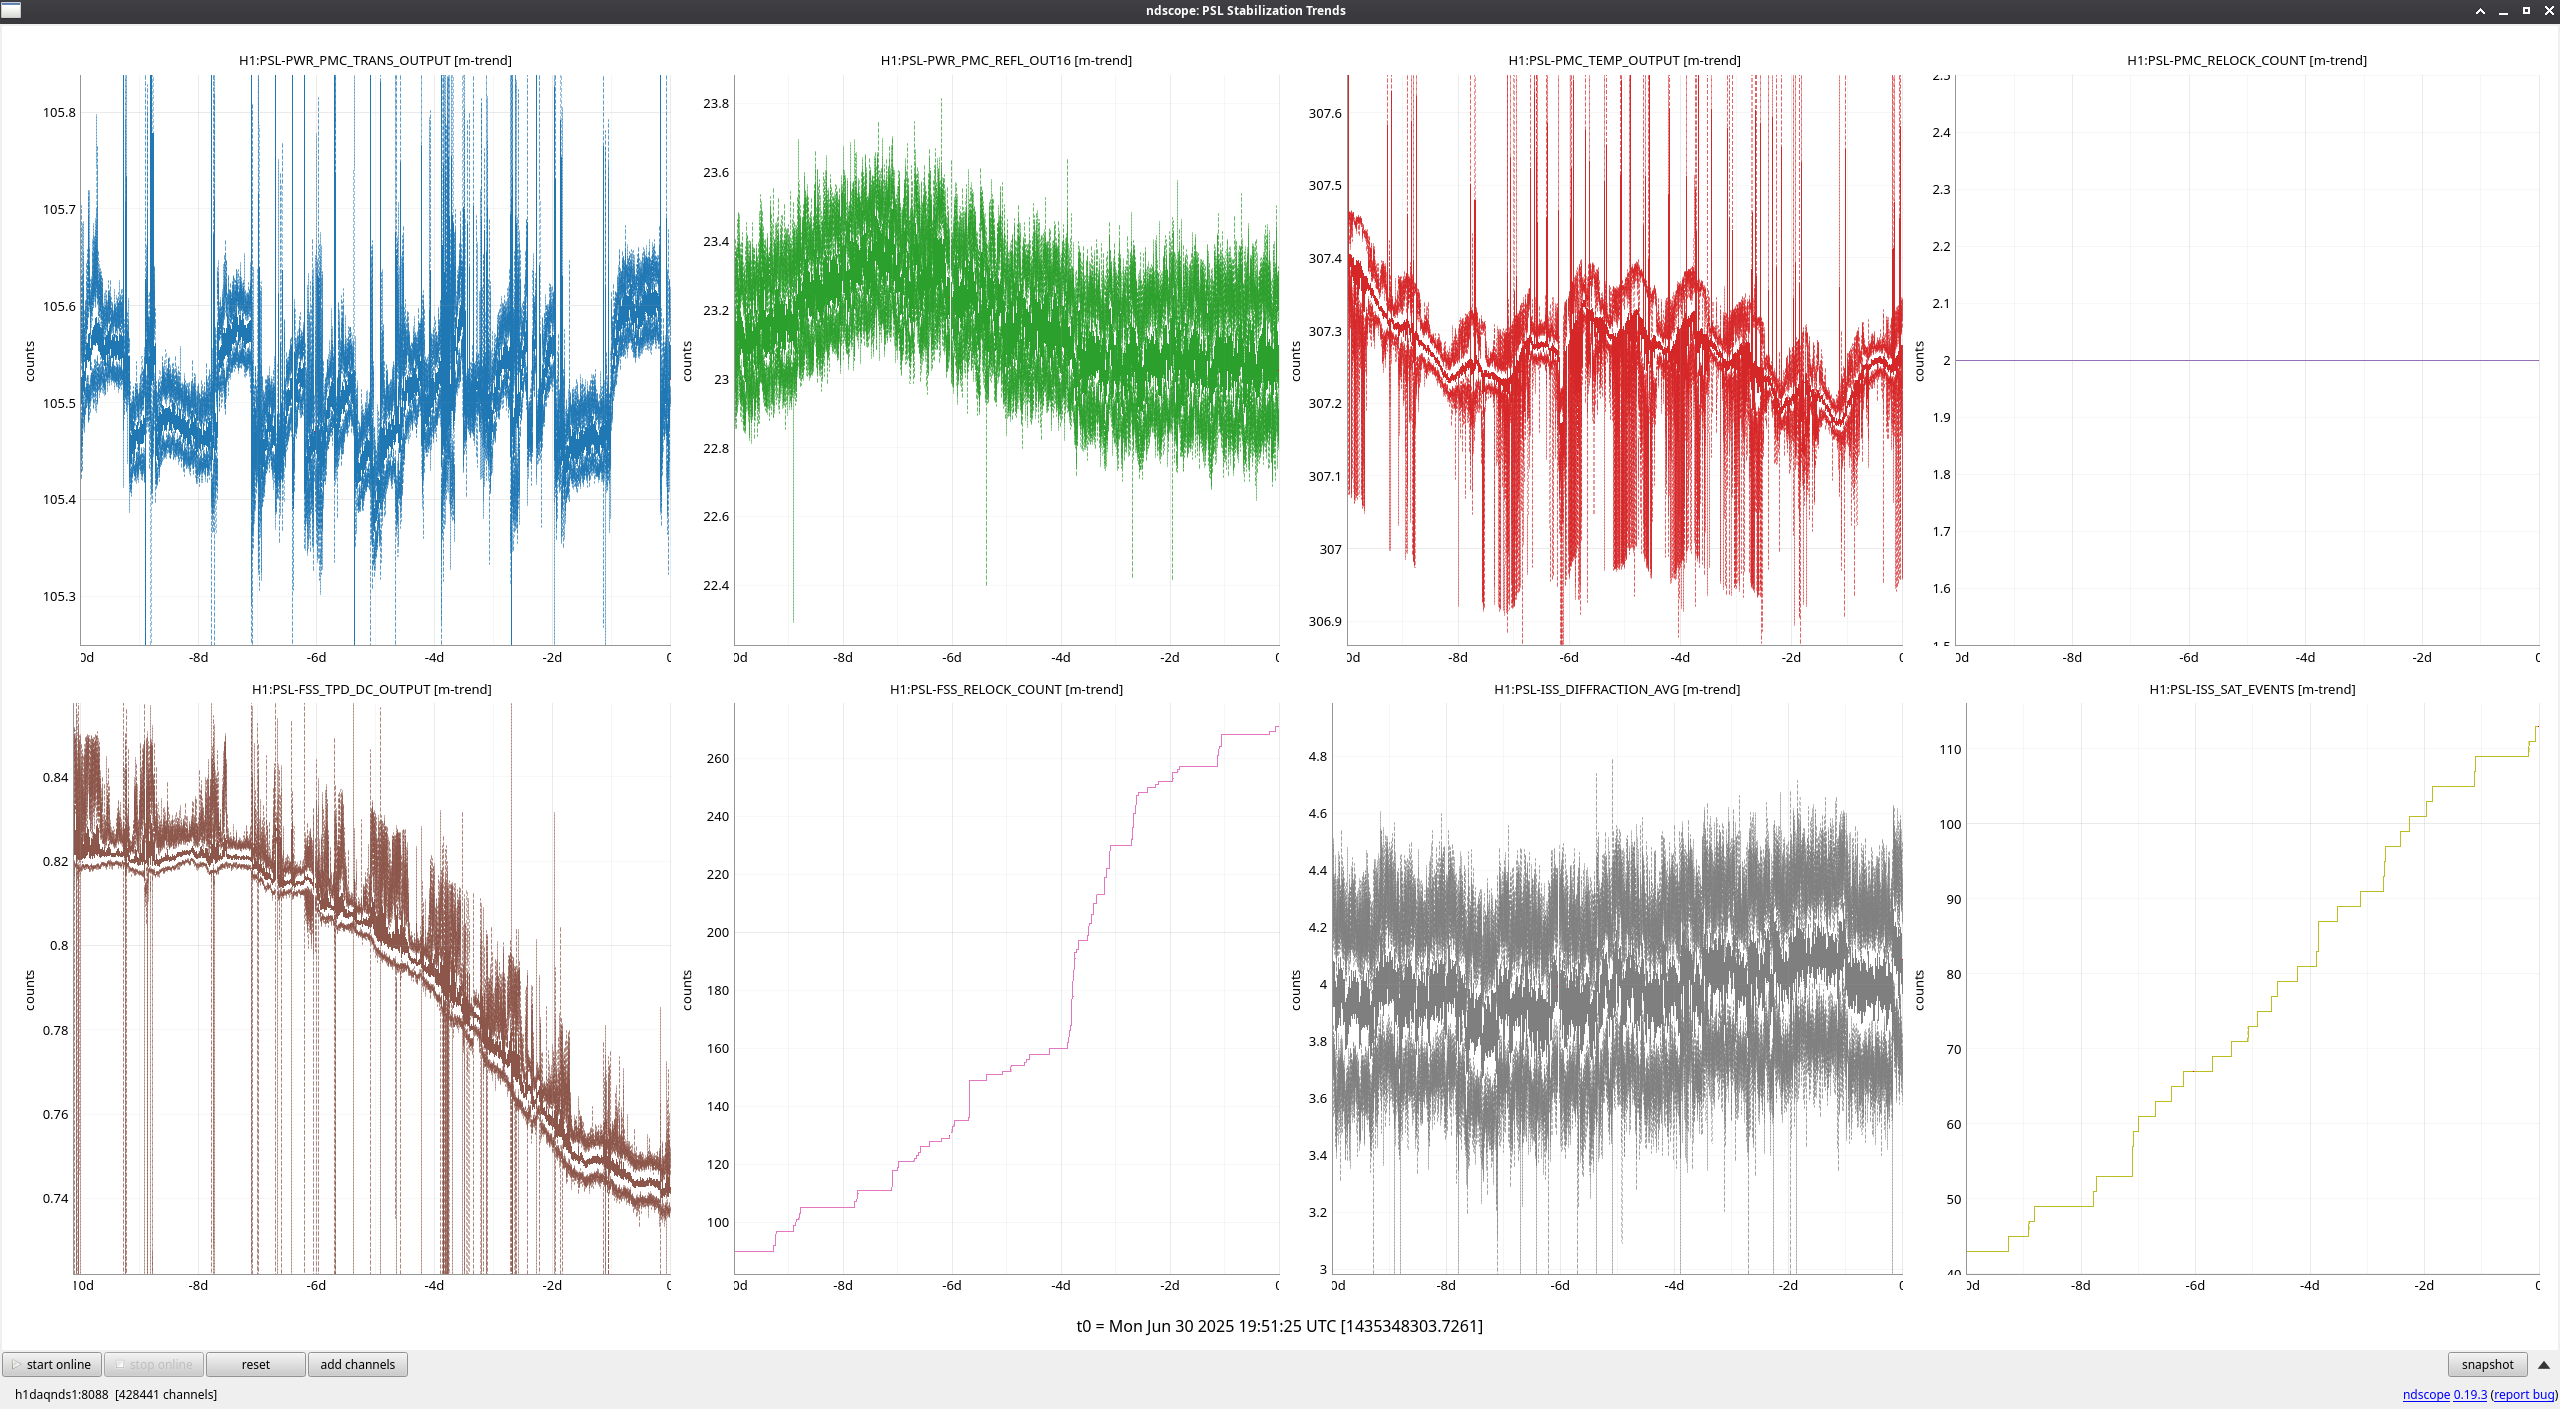The width and height of the screenshot is (2560, 1409).
Task: Select the H1:PSL-PMC_TEMP_OUTPUT plot title
Action: pos(1624,60)
